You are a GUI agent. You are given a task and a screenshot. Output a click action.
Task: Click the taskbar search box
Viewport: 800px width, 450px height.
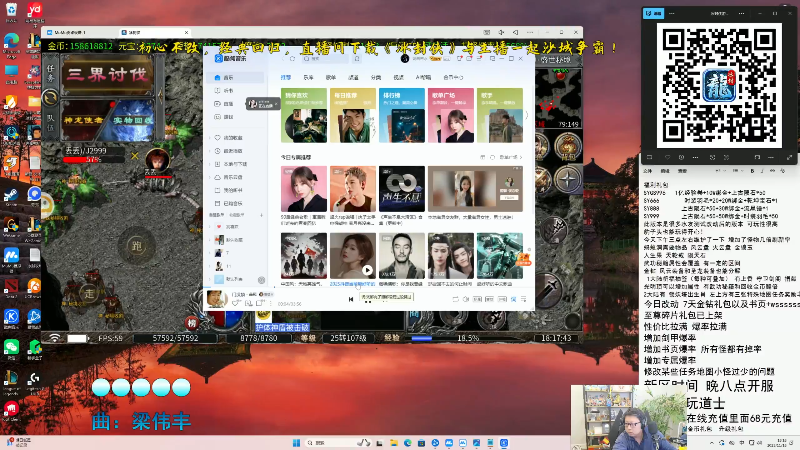coord(336,443)
